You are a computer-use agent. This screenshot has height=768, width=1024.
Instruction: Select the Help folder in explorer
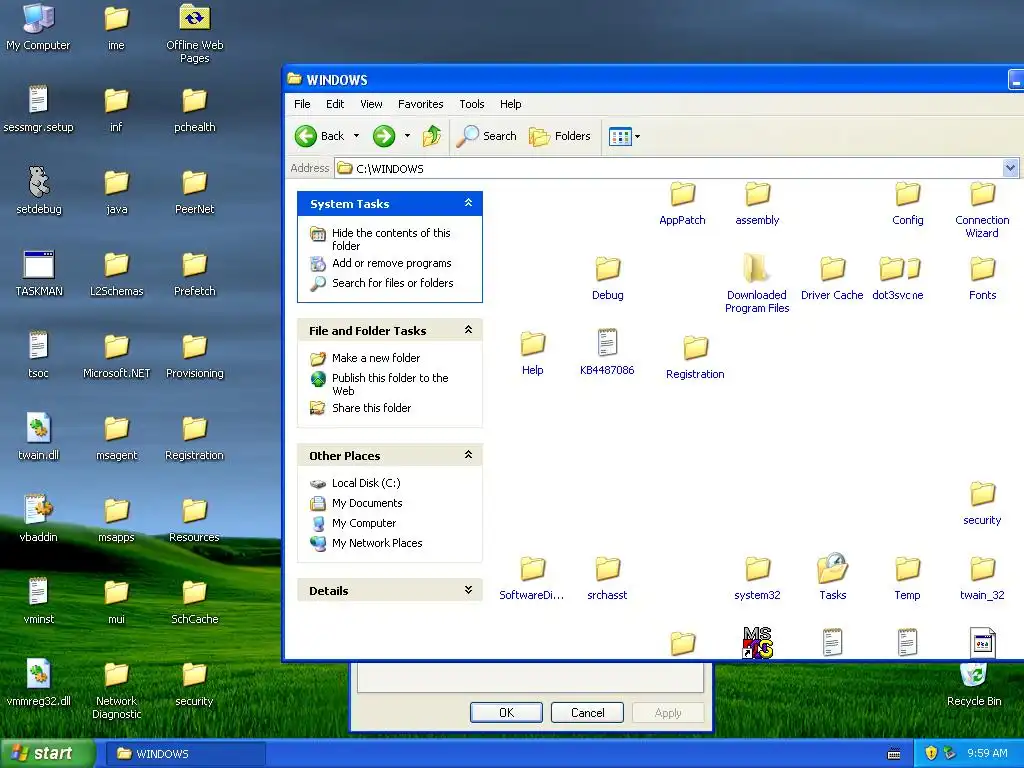coord(533,354)
